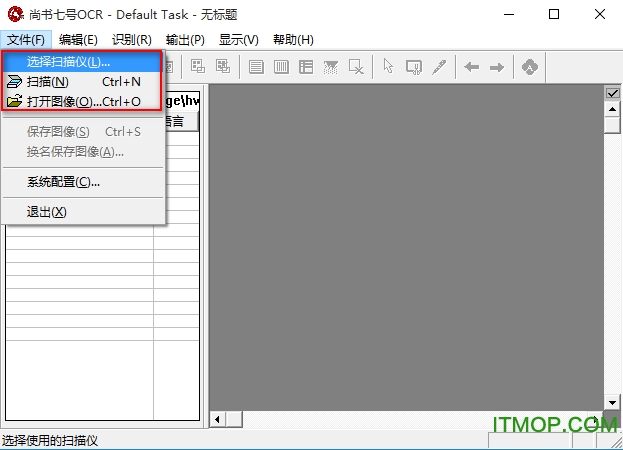The width and height of the screenshot is (623, 450).
Task: Click the right arrow next-page toolbar icon
Action: click(497, 67)
